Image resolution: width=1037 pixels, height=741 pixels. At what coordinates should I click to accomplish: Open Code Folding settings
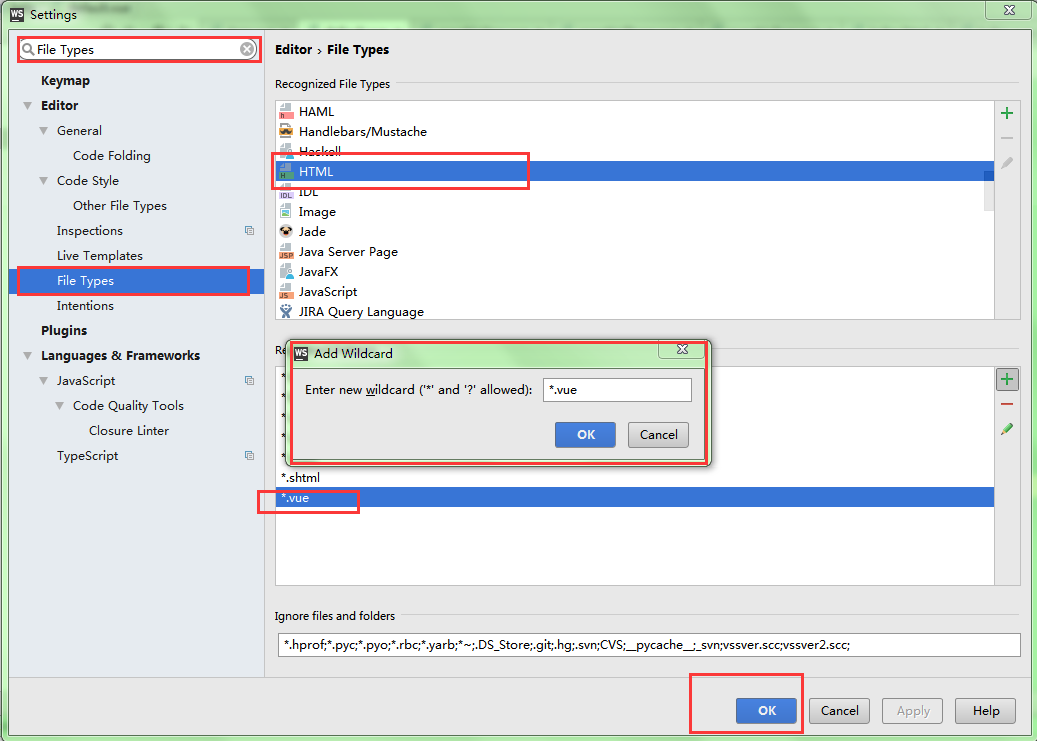coord(112,155)
